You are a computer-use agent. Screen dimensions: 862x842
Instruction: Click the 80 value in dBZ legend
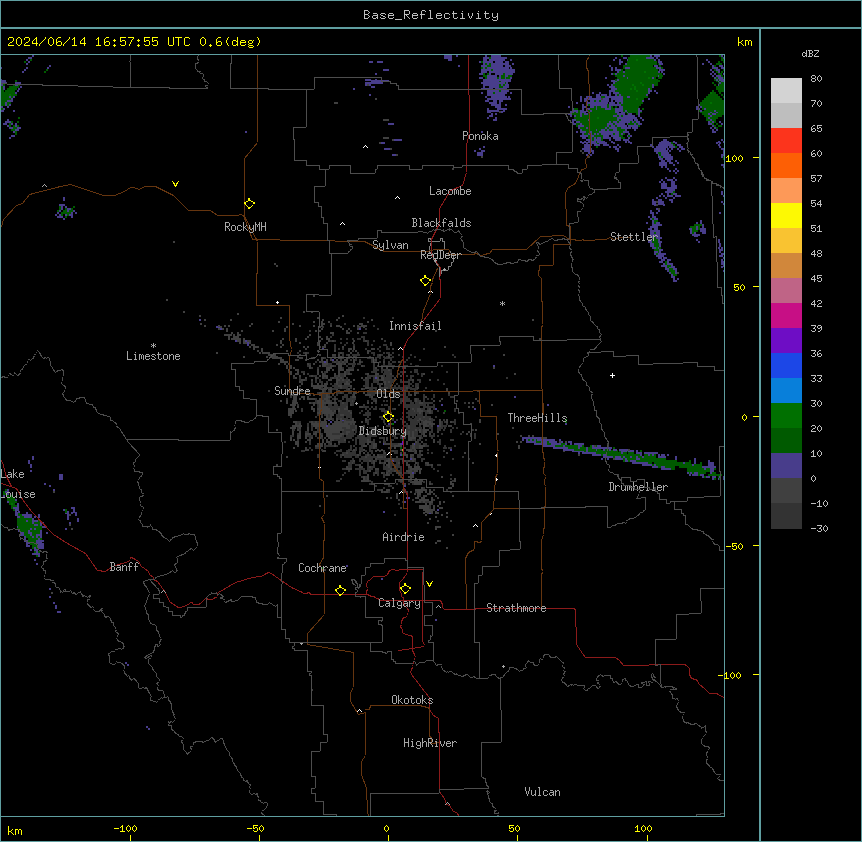click(816, 79)
